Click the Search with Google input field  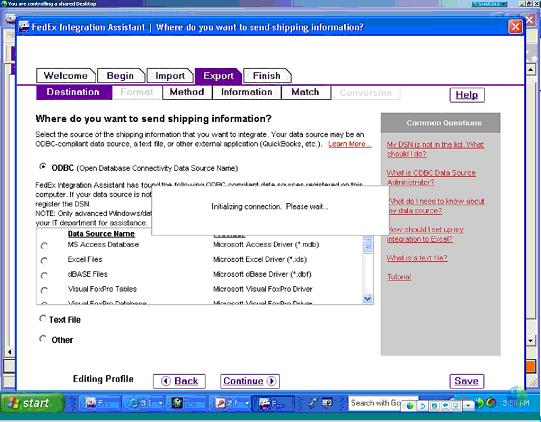[374, 403]
